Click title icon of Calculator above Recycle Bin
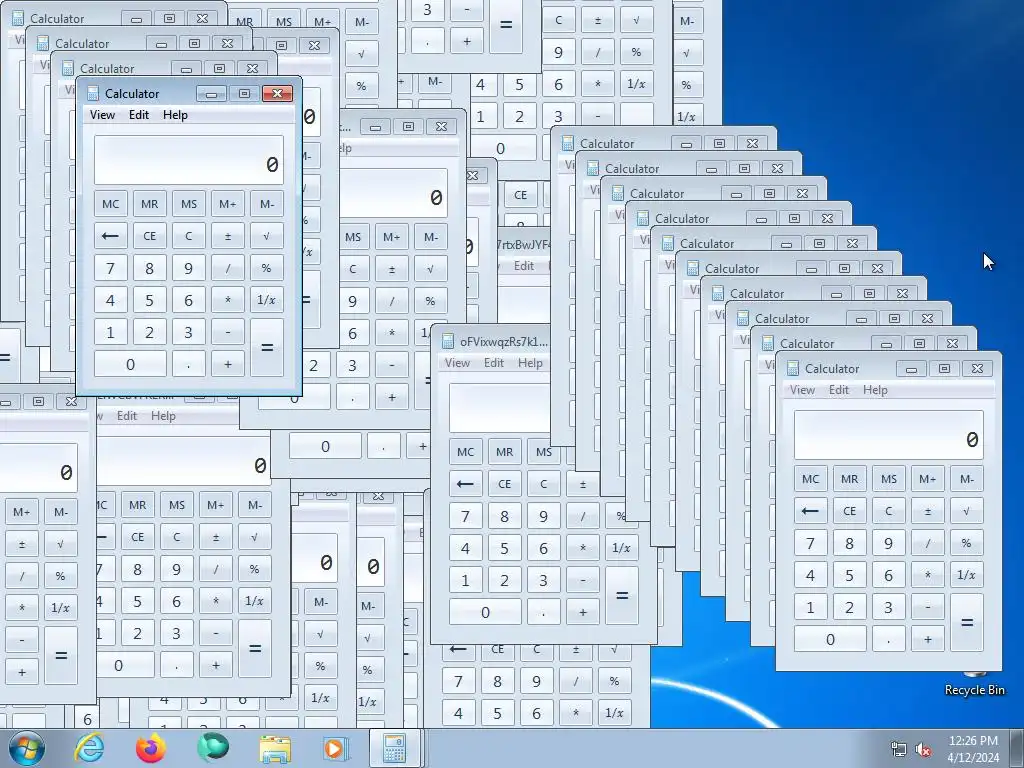Screen dimensions: 1024x768 point(793,368)
